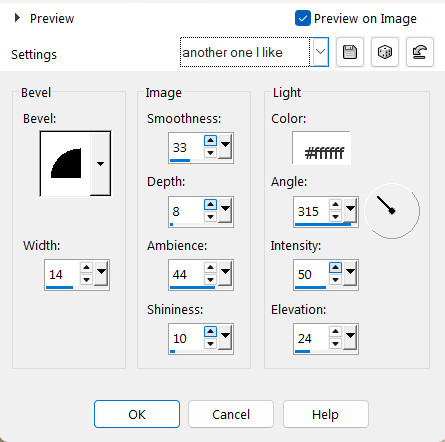The width and height of the screenshot is (445, 442).
Task: Decrease Depth value with the down arrow
Action: tap(210, 217)
